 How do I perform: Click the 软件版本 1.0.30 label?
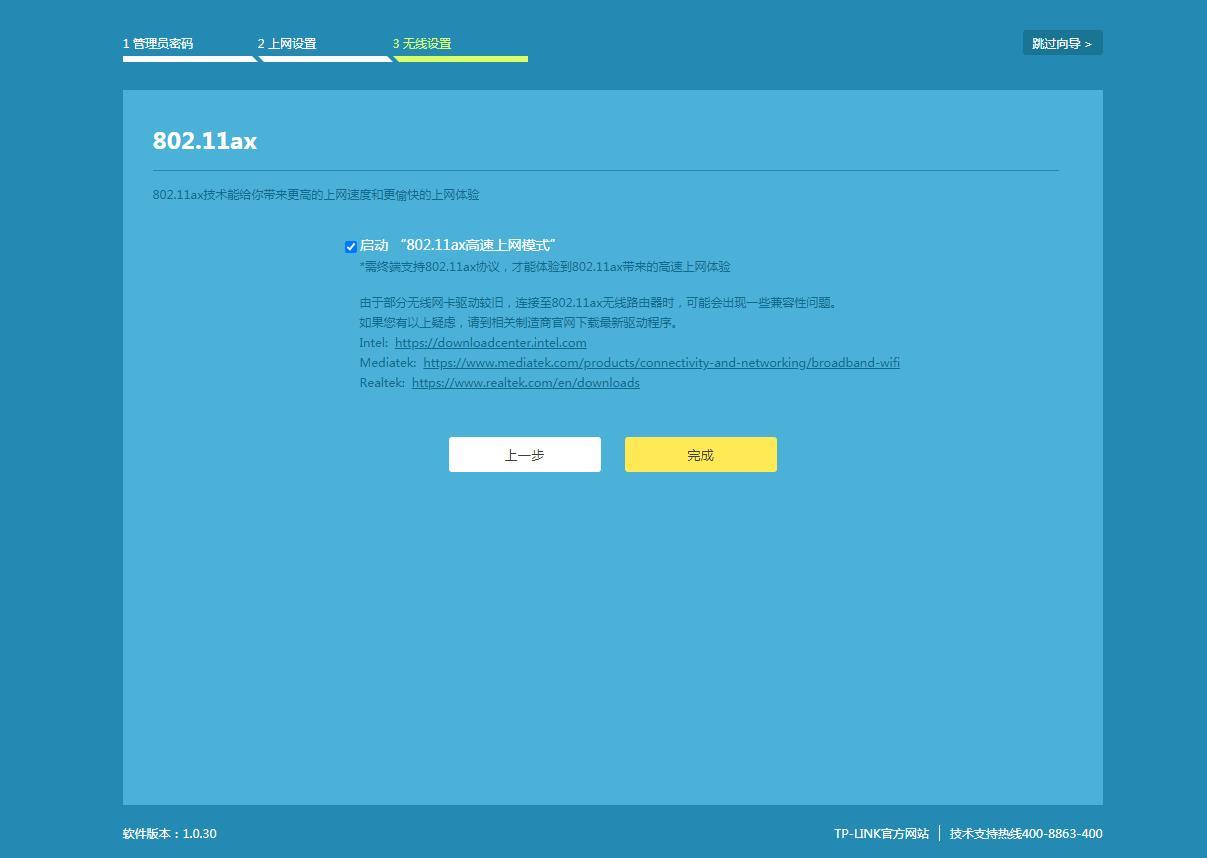tap(168, 833)
